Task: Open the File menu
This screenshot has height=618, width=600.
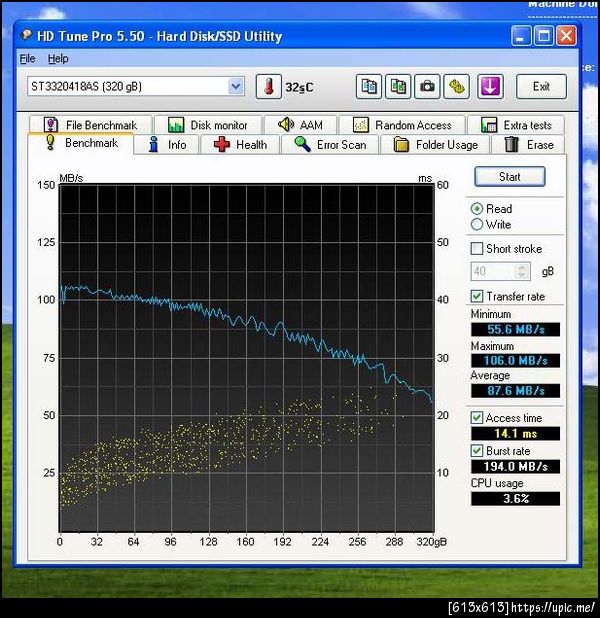Action: 27,59
